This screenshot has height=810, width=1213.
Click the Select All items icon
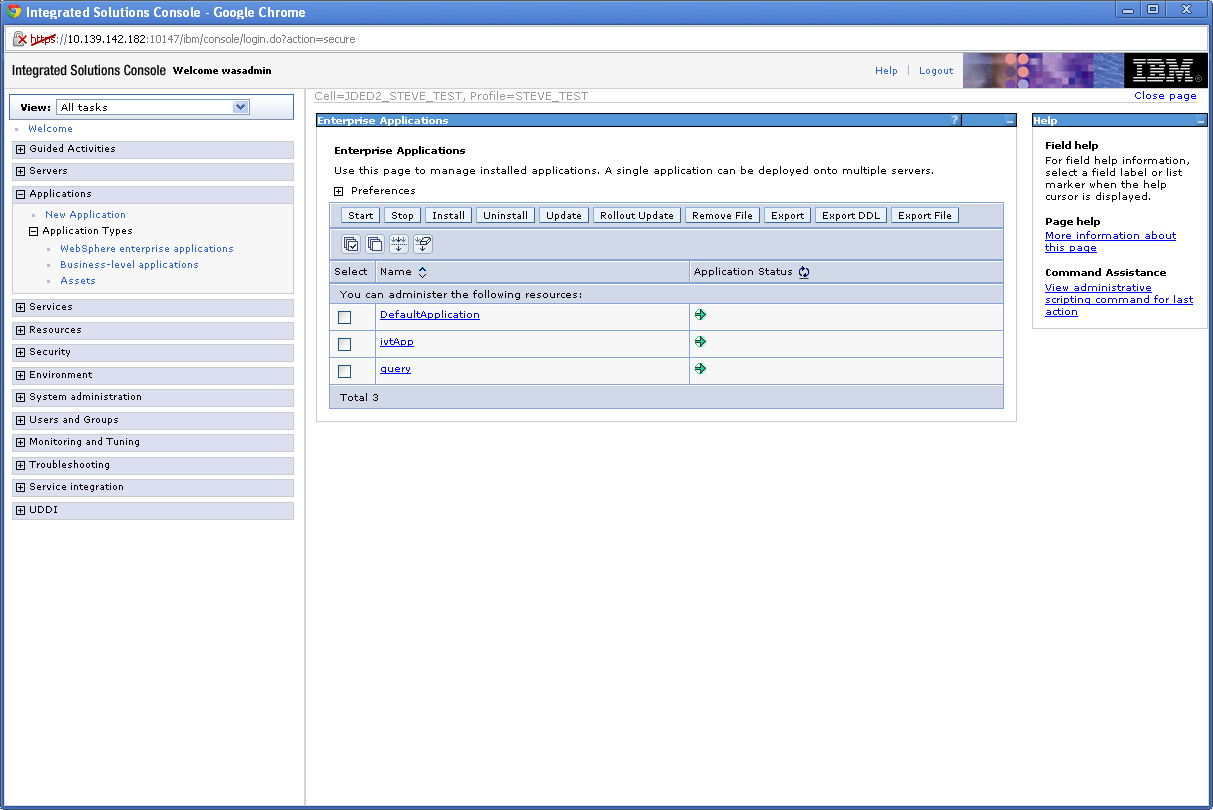tap(351, 244)
